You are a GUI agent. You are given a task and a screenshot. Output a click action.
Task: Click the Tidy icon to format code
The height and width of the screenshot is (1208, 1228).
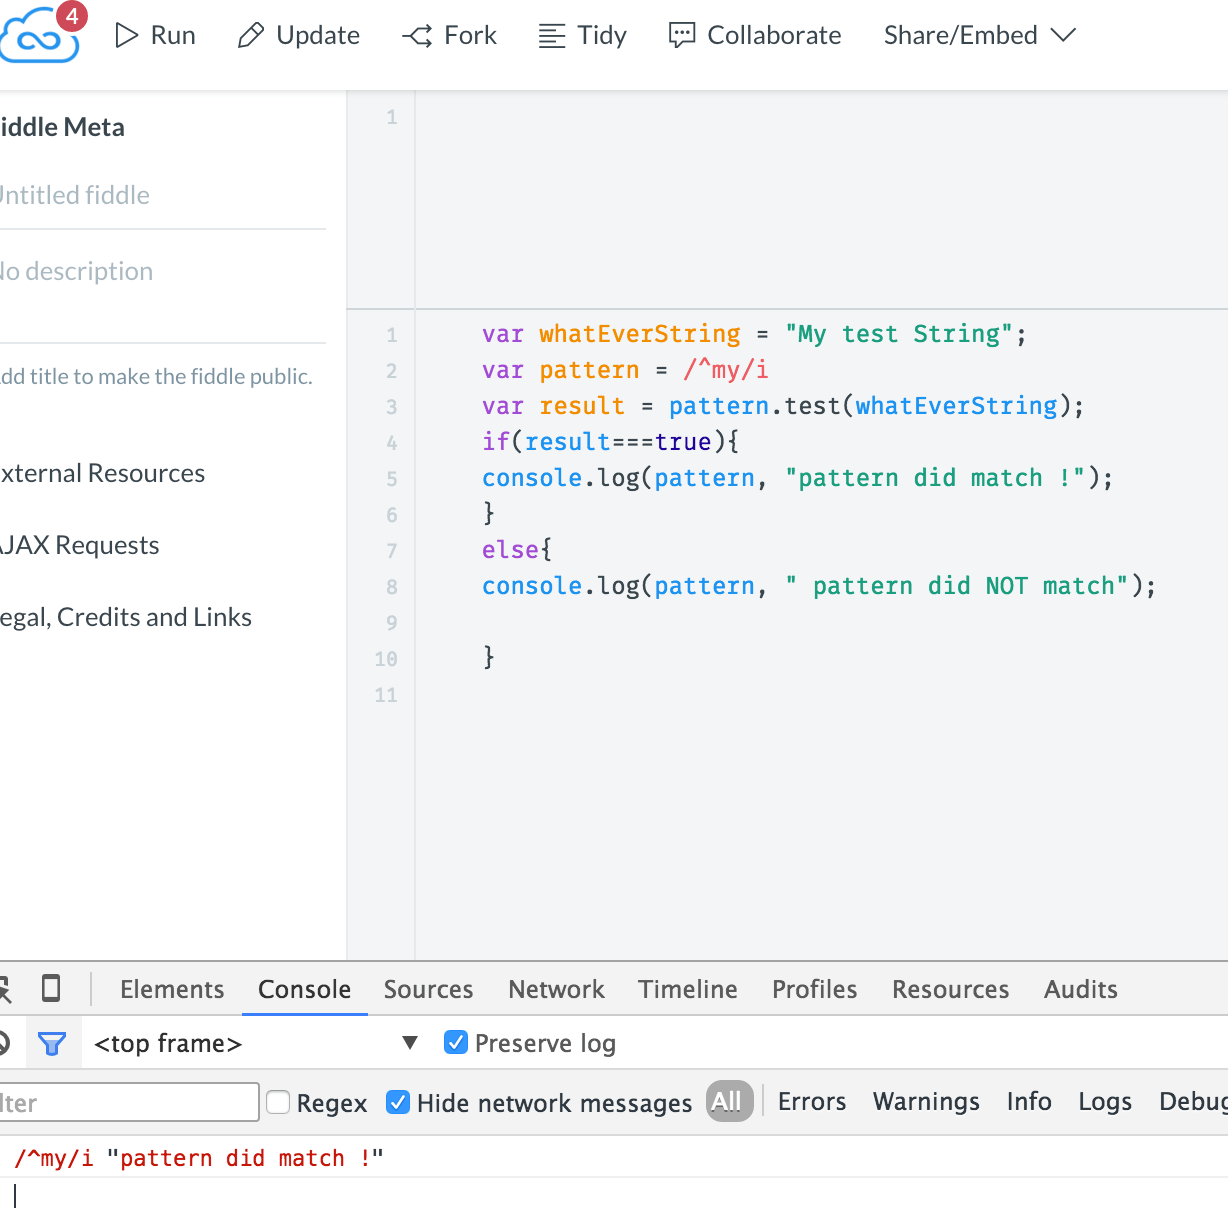click(x=551, y=35)
